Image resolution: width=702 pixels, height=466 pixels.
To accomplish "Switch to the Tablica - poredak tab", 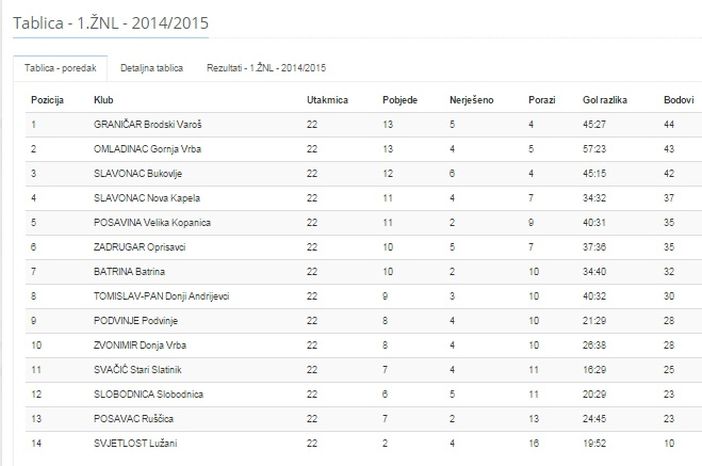I will tap(60, 68).
